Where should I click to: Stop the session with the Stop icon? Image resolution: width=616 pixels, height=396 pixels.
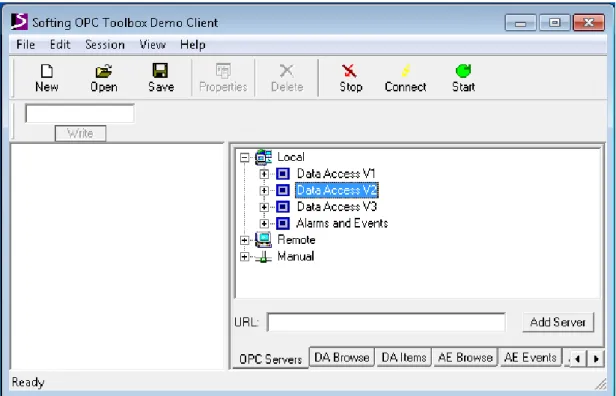pyautogui.click(x=349, y=71)
